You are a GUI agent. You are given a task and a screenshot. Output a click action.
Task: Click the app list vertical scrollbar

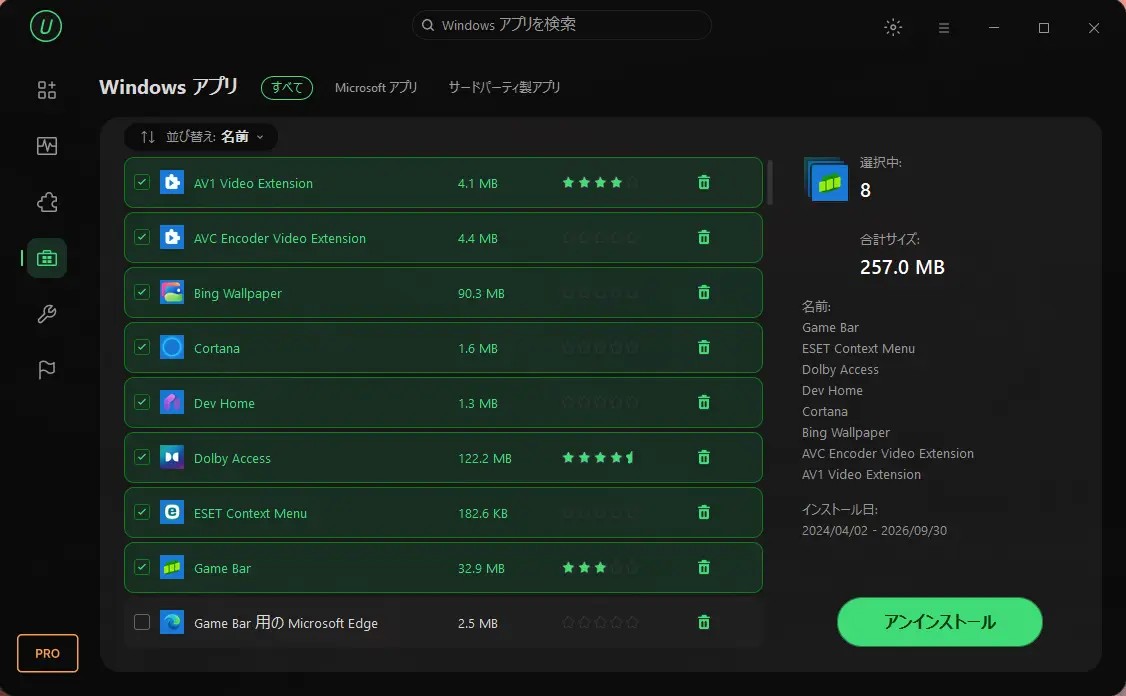click(x=770, y=182)
